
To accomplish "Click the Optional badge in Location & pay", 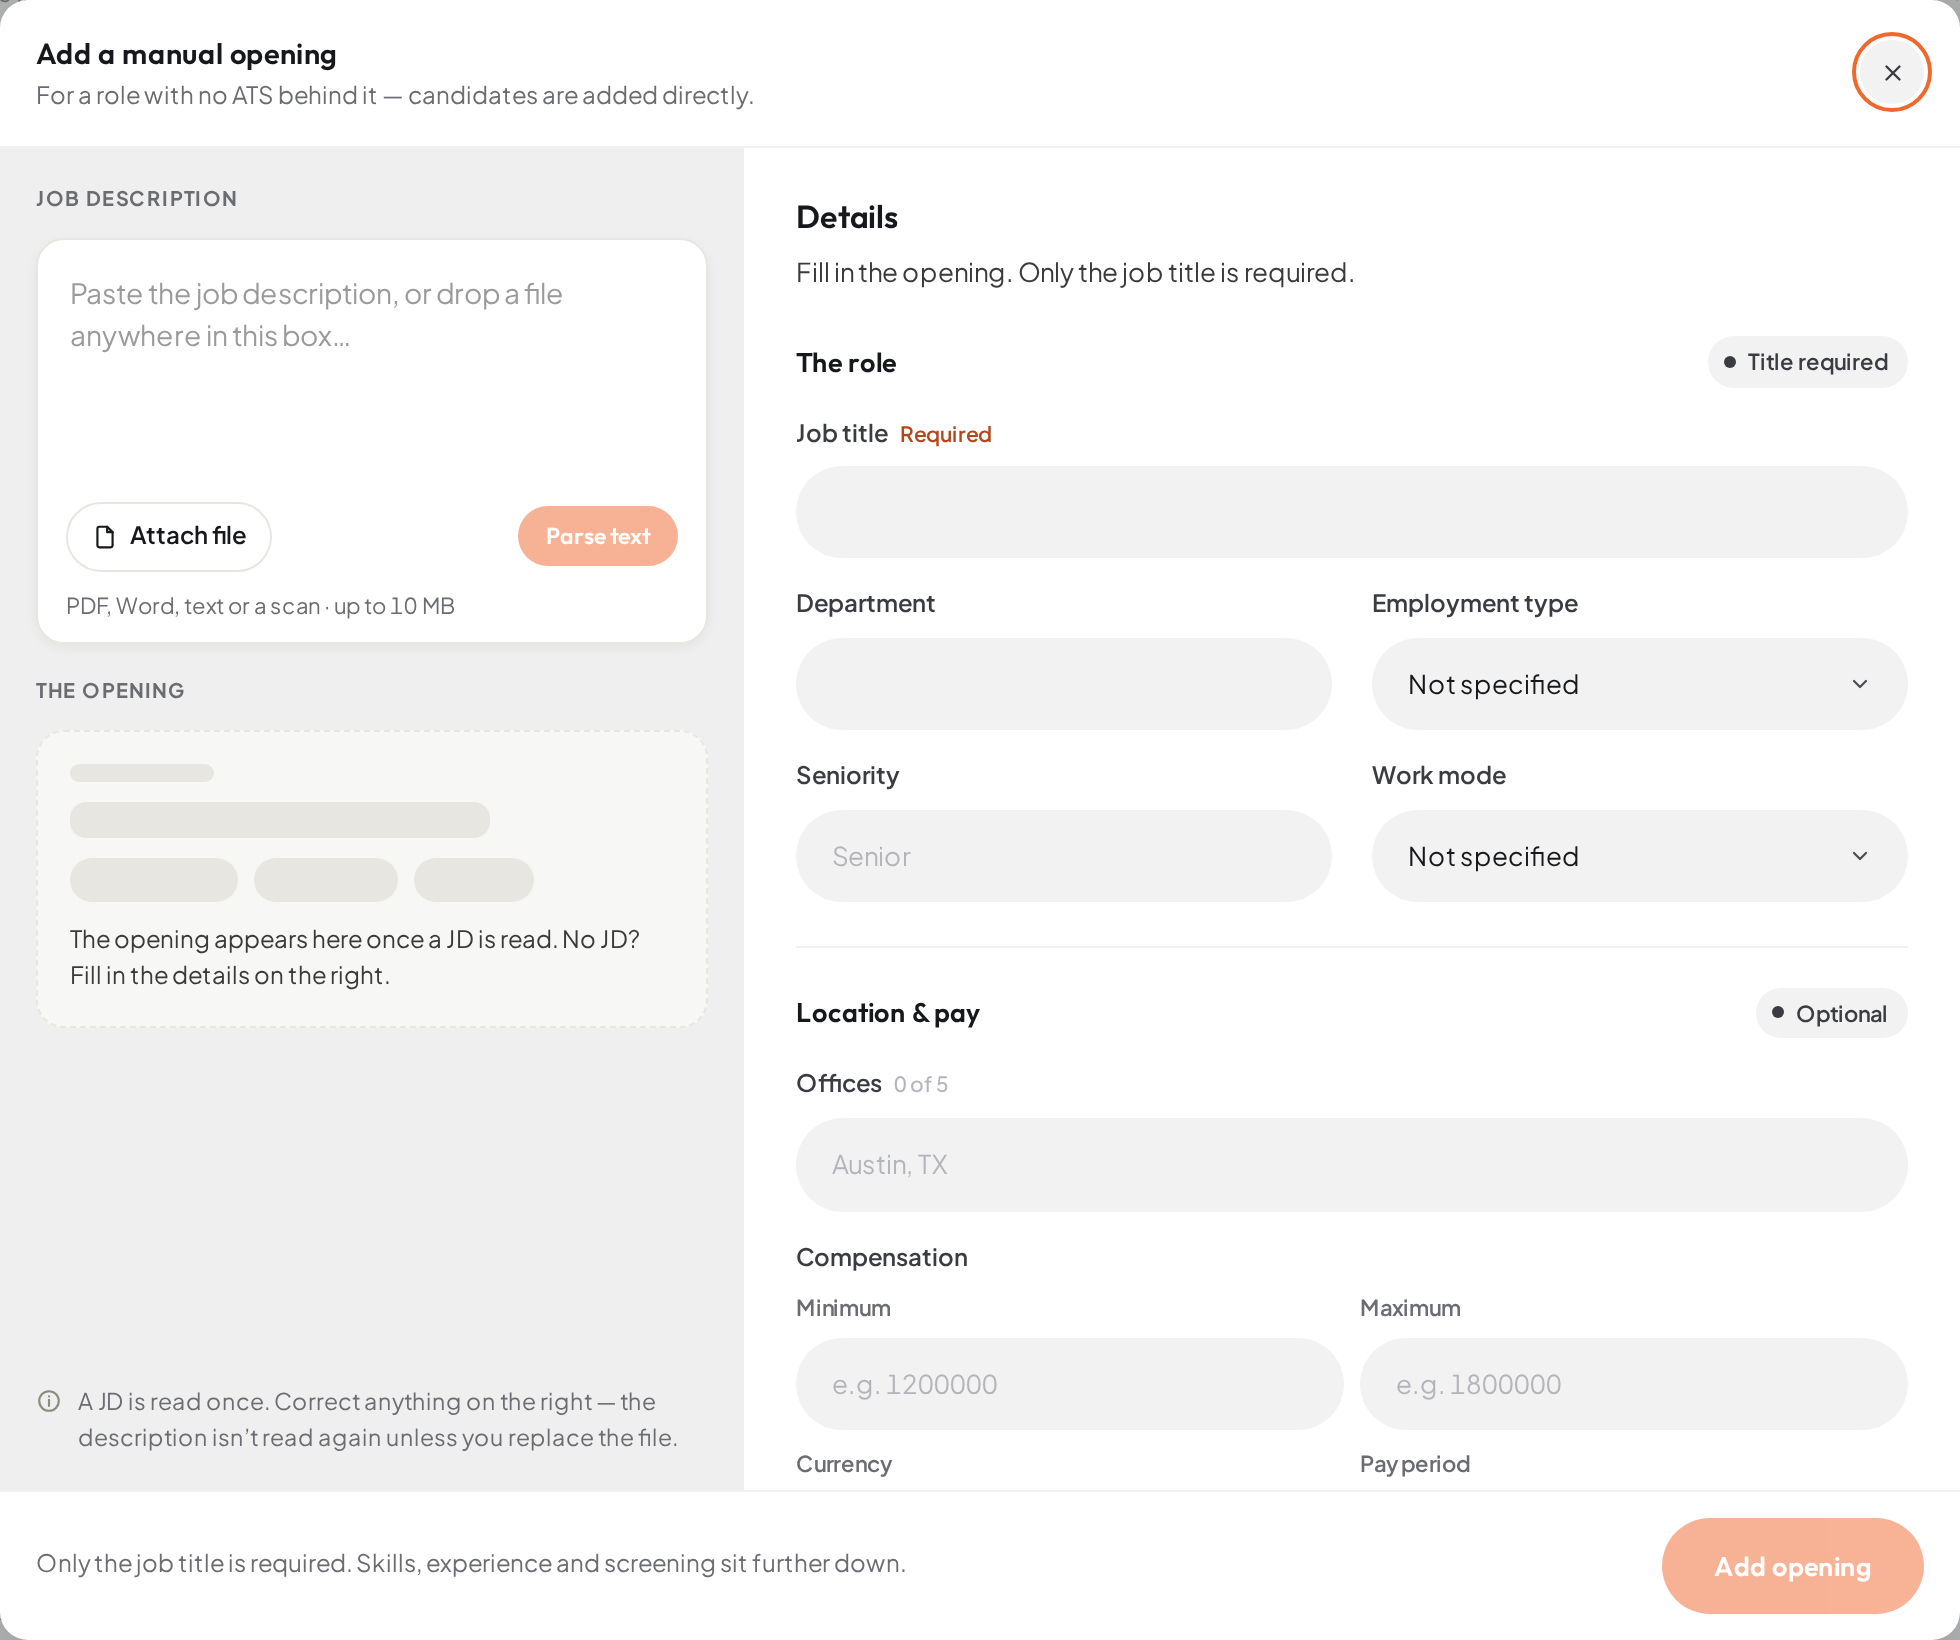I will 1831,1014.
